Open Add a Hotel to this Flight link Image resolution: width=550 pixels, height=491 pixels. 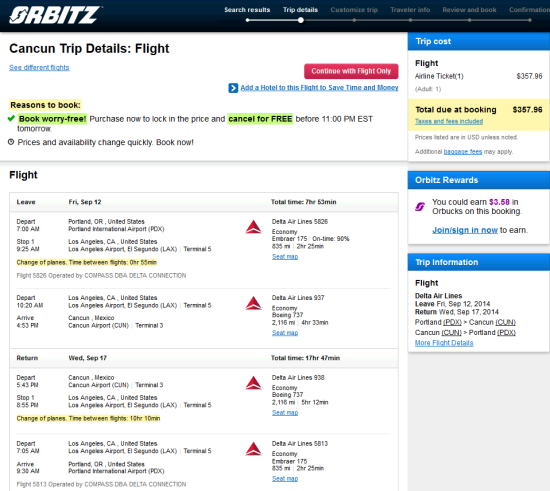319,88
